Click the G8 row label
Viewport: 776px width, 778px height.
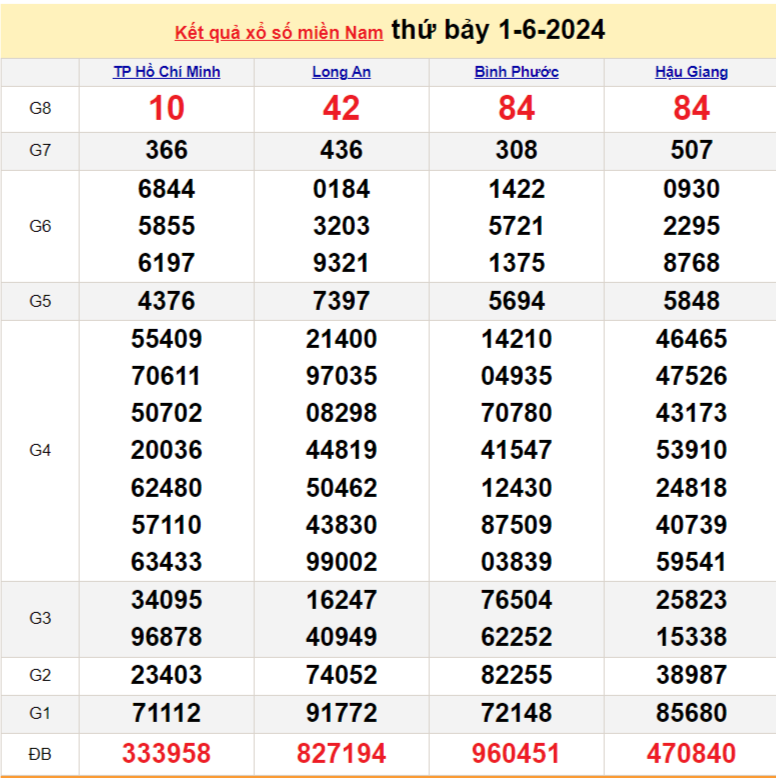click(40, 108)
